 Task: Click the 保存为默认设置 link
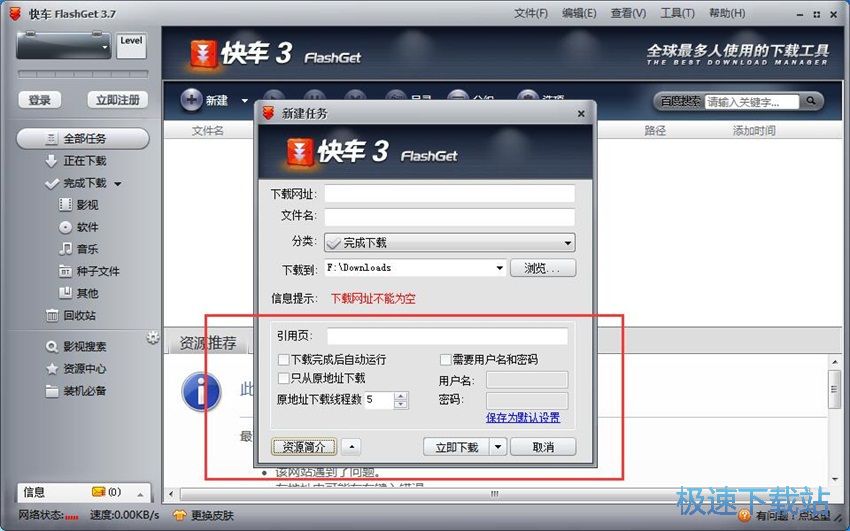pyautogui.click(x=523, y=418)
